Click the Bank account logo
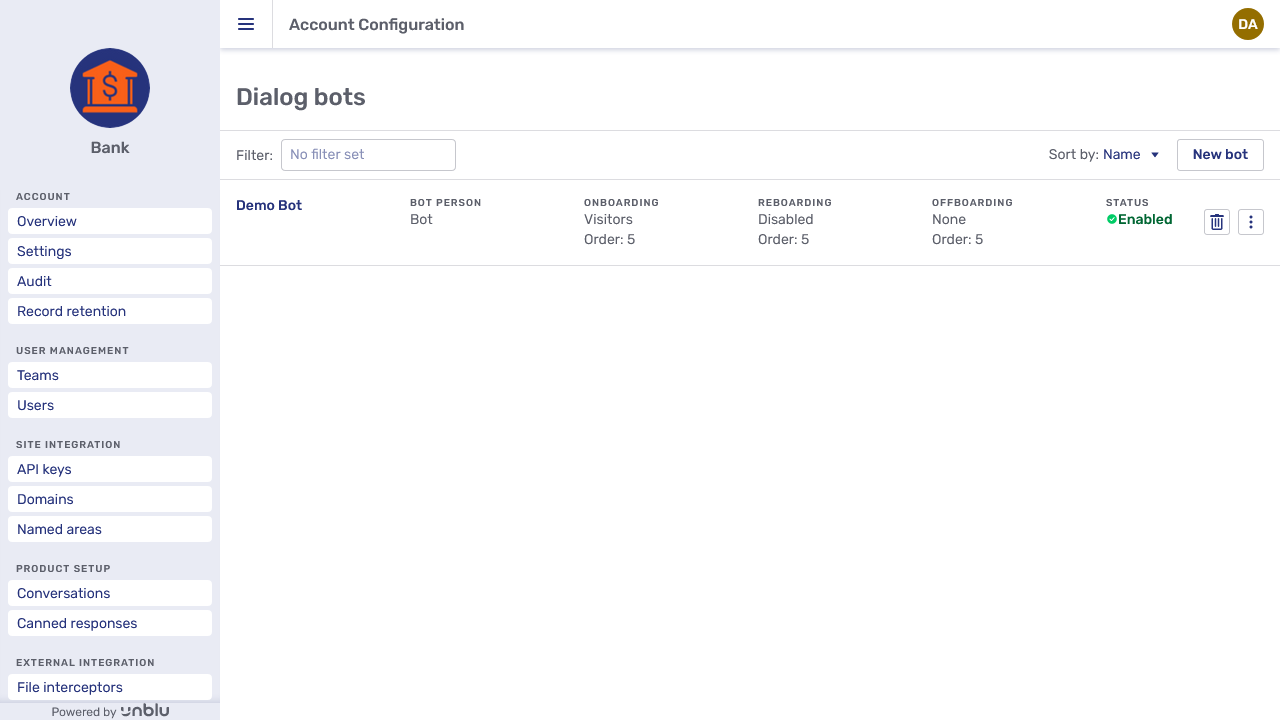Viewport: 1280px width, 720px height. pos(109,88)
